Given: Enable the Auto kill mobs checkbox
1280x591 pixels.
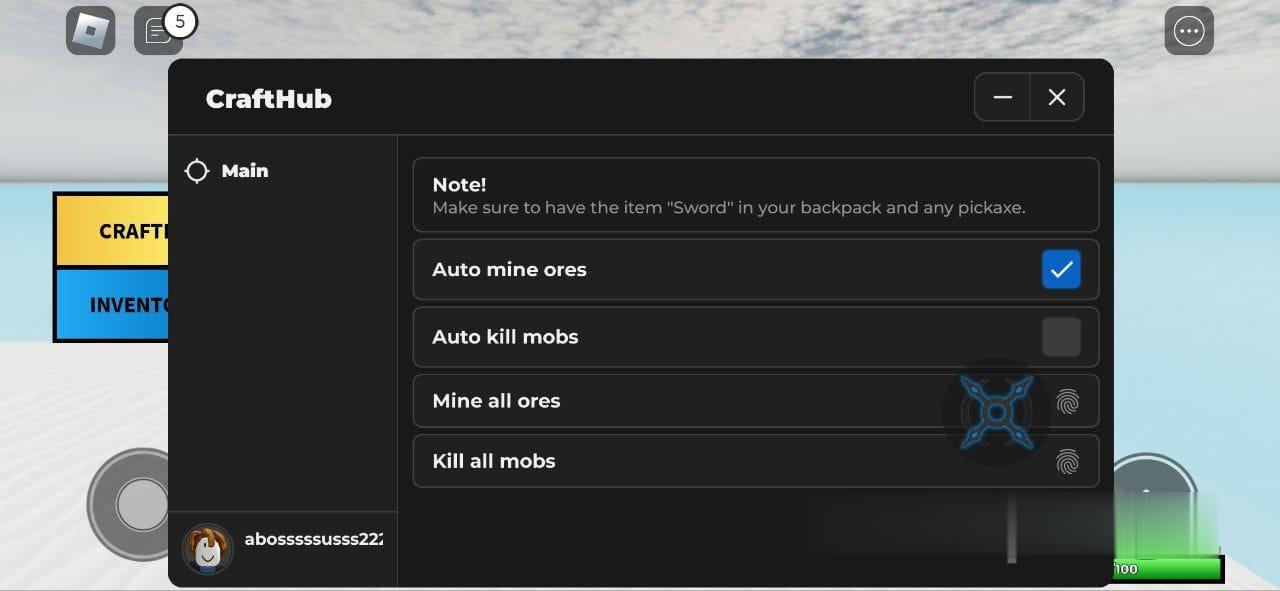Looking at the screenshot, I should pyautogui.click(x=1061, y=337).
